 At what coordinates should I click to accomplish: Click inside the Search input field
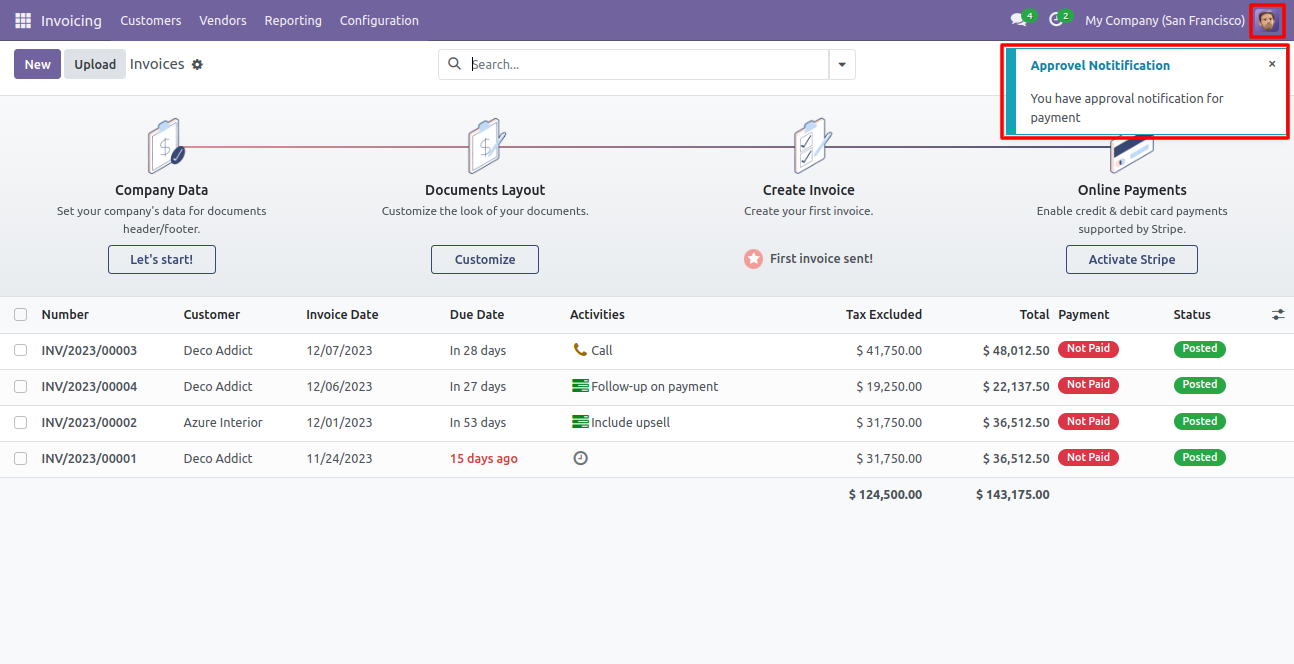pyautogui.click(x=645, y=64)
